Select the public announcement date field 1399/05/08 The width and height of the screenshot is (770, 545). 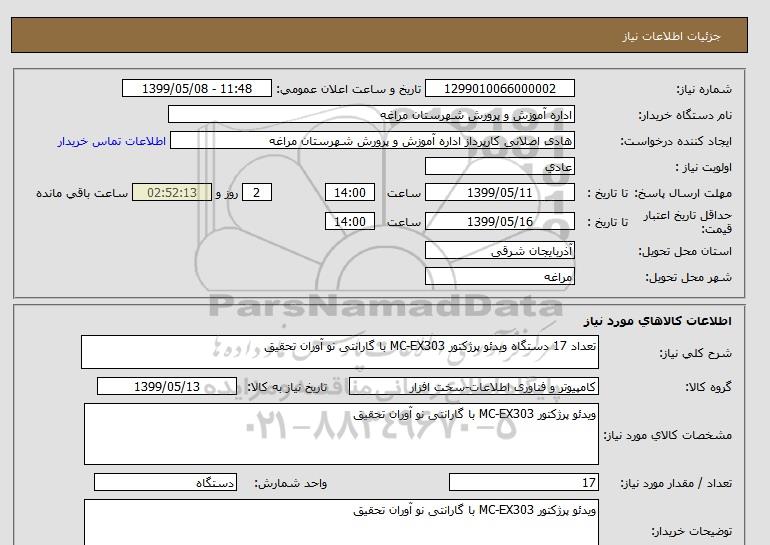pyautogui.click(x=196, y=89)
